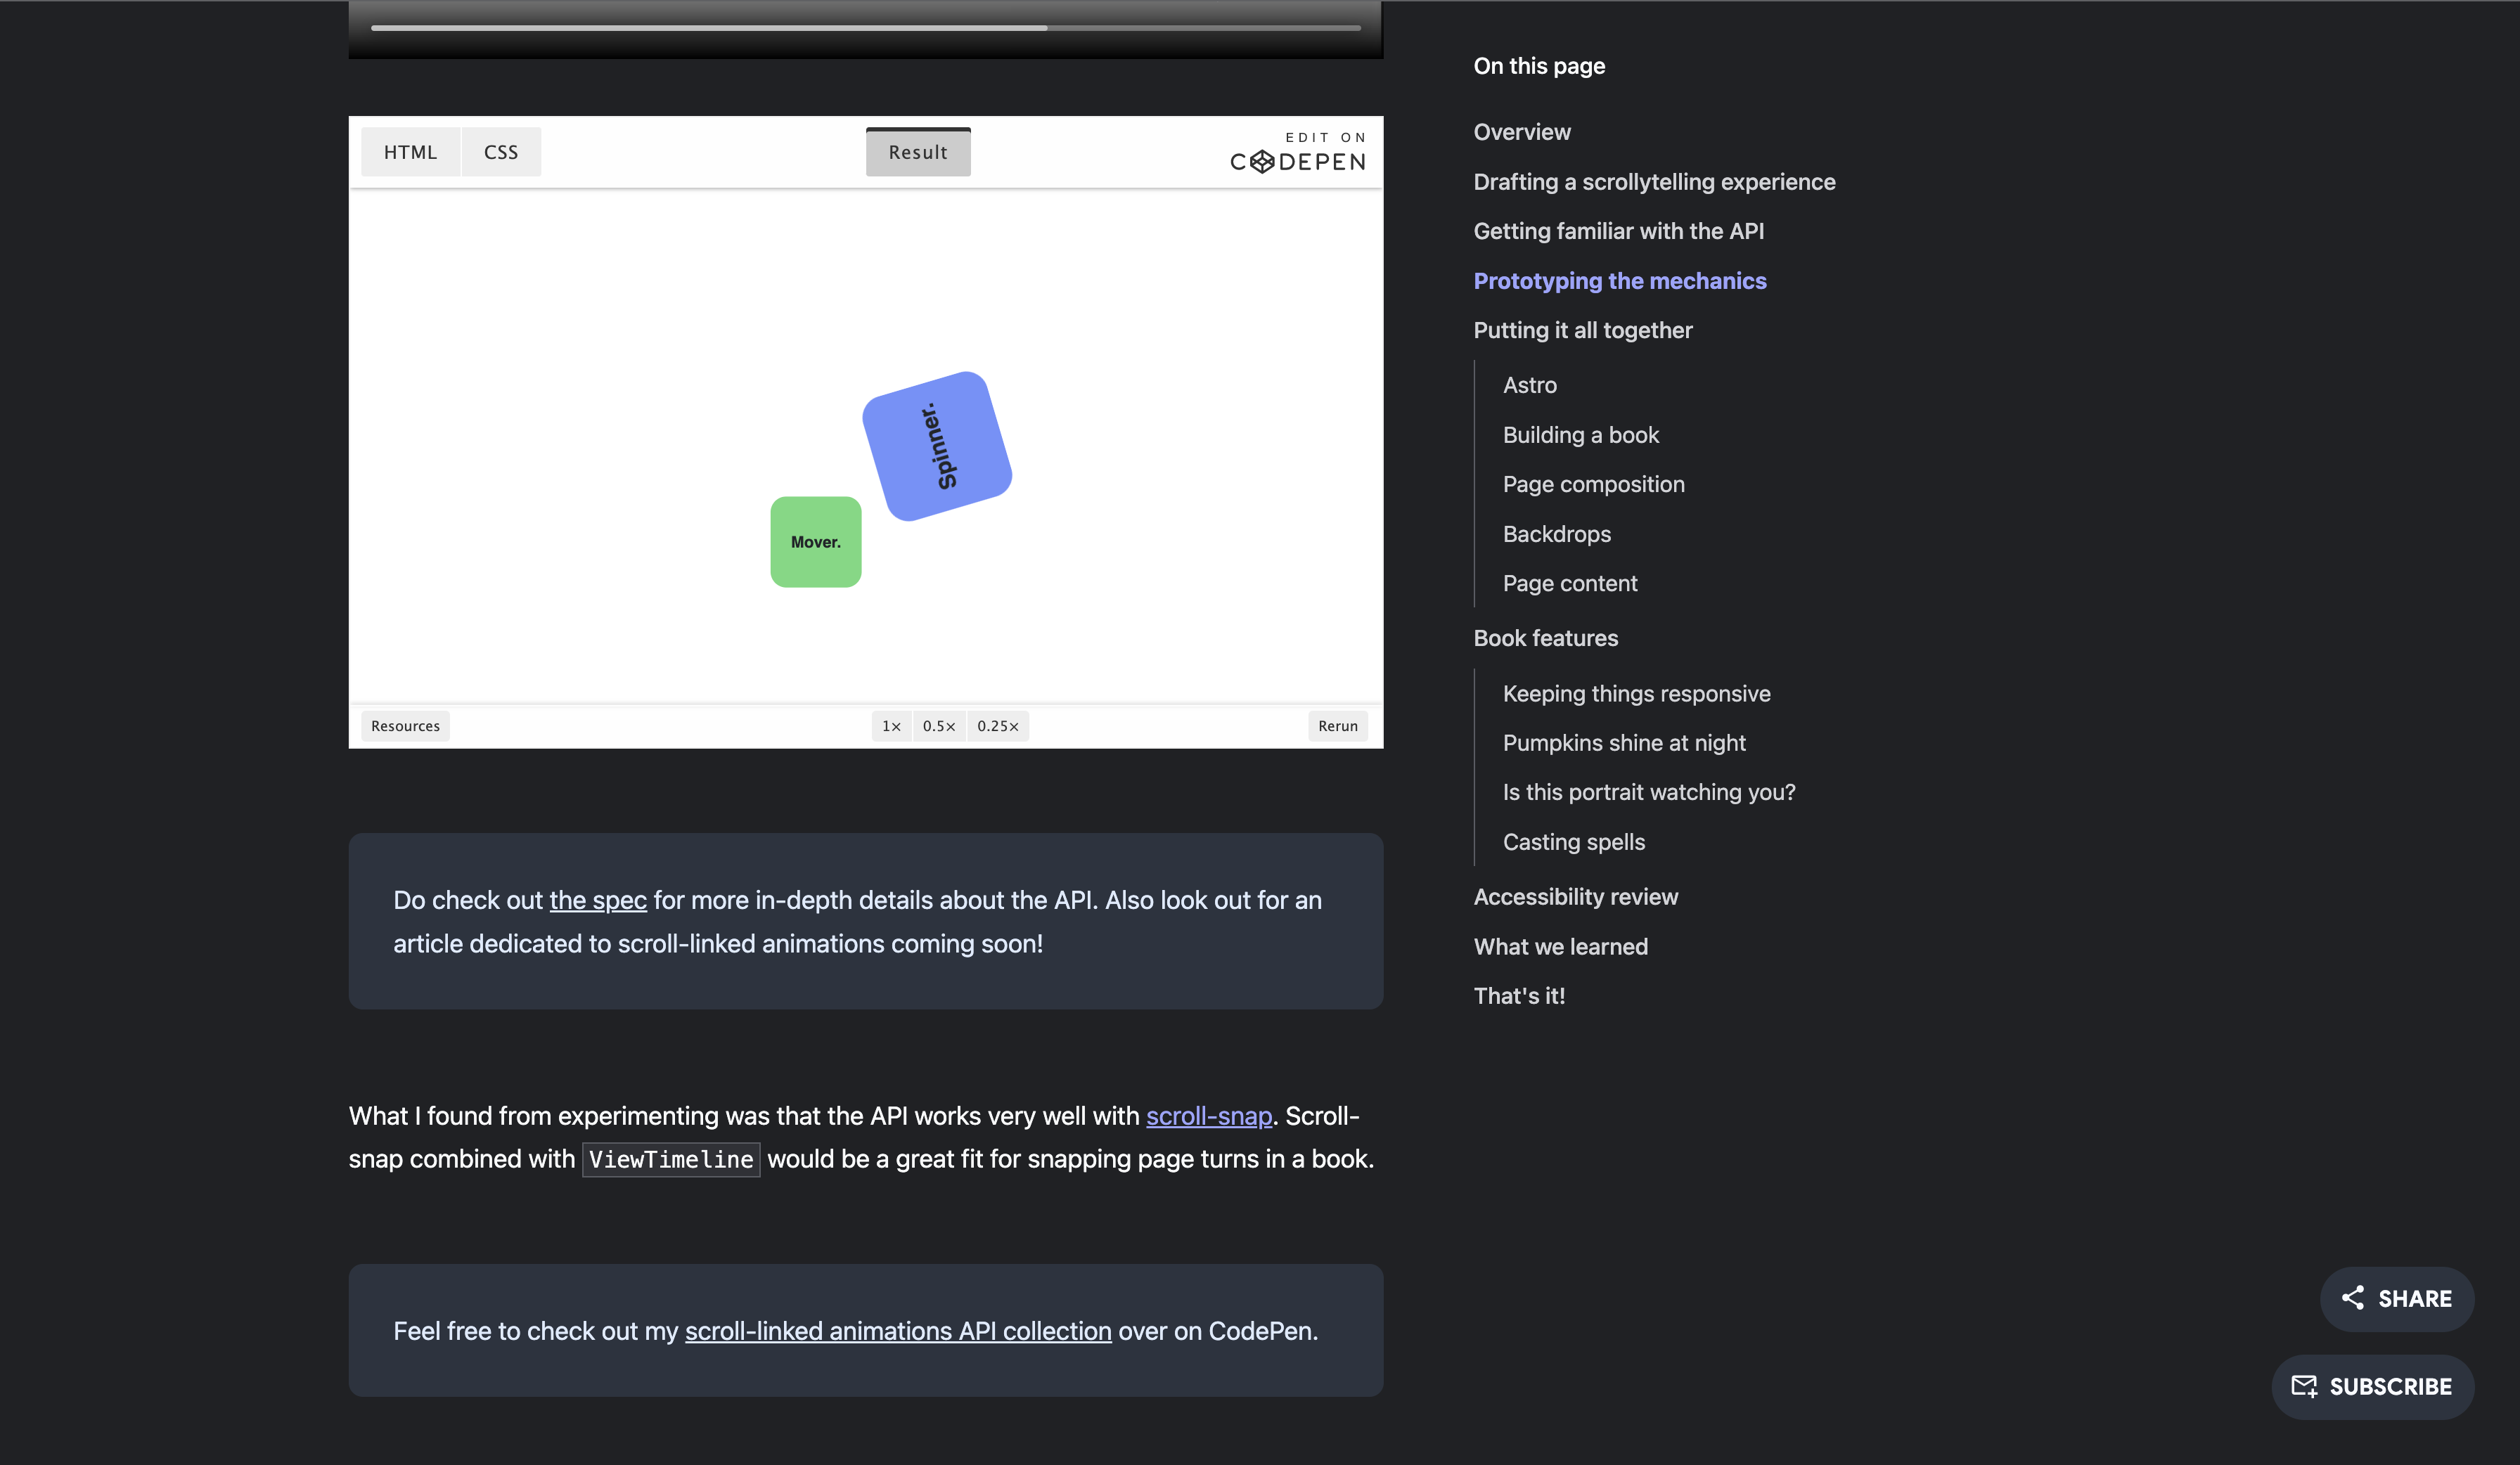Image resolution: width=2520 pixels, height=1465 pixels.
Task: Go to Accessibility review section
Action: 1576,897
